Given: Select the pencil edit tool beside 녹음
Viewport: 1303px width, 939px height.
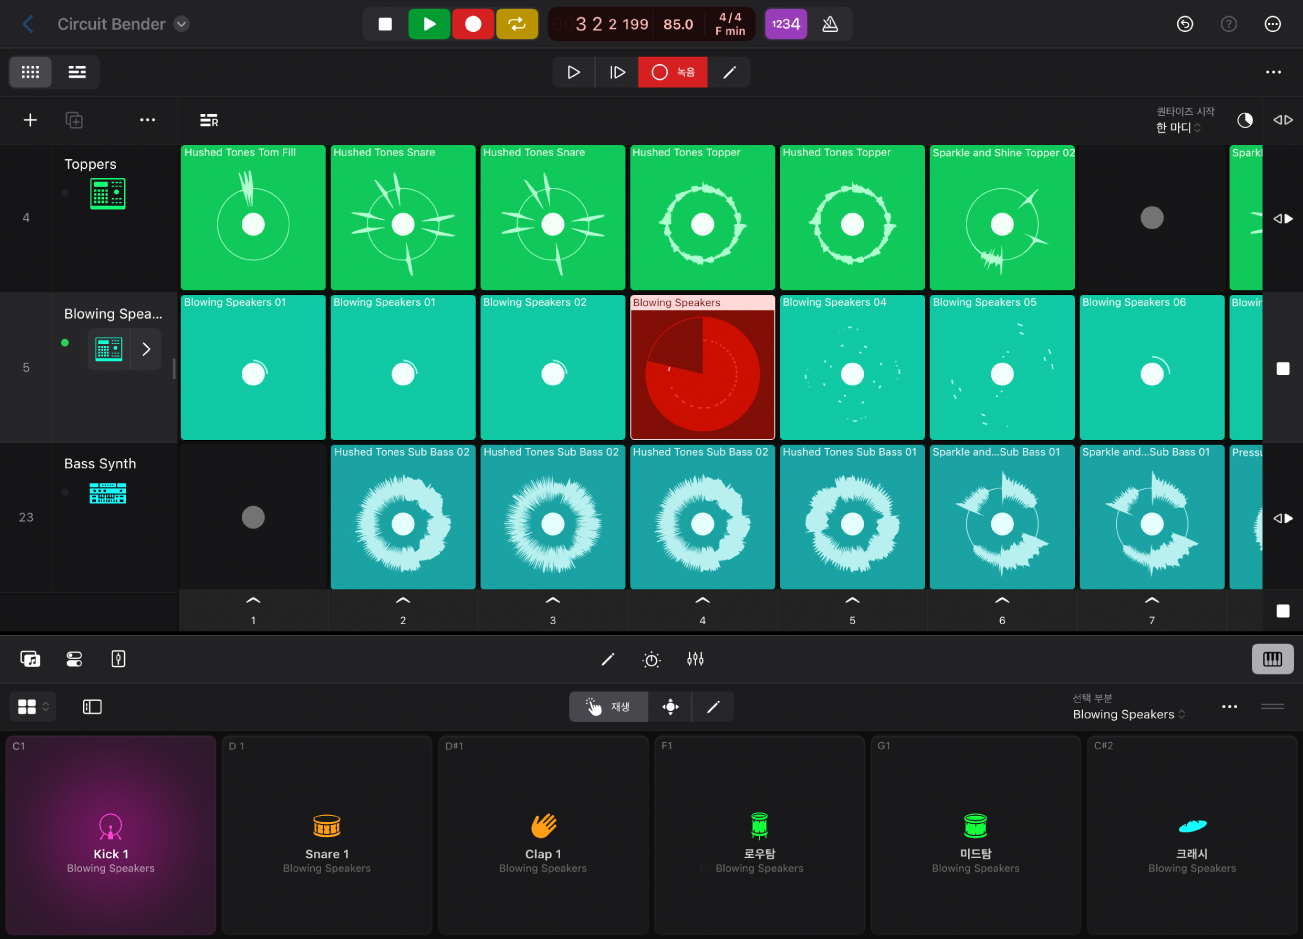Looking at the screenshot, I should click(730, 72).
